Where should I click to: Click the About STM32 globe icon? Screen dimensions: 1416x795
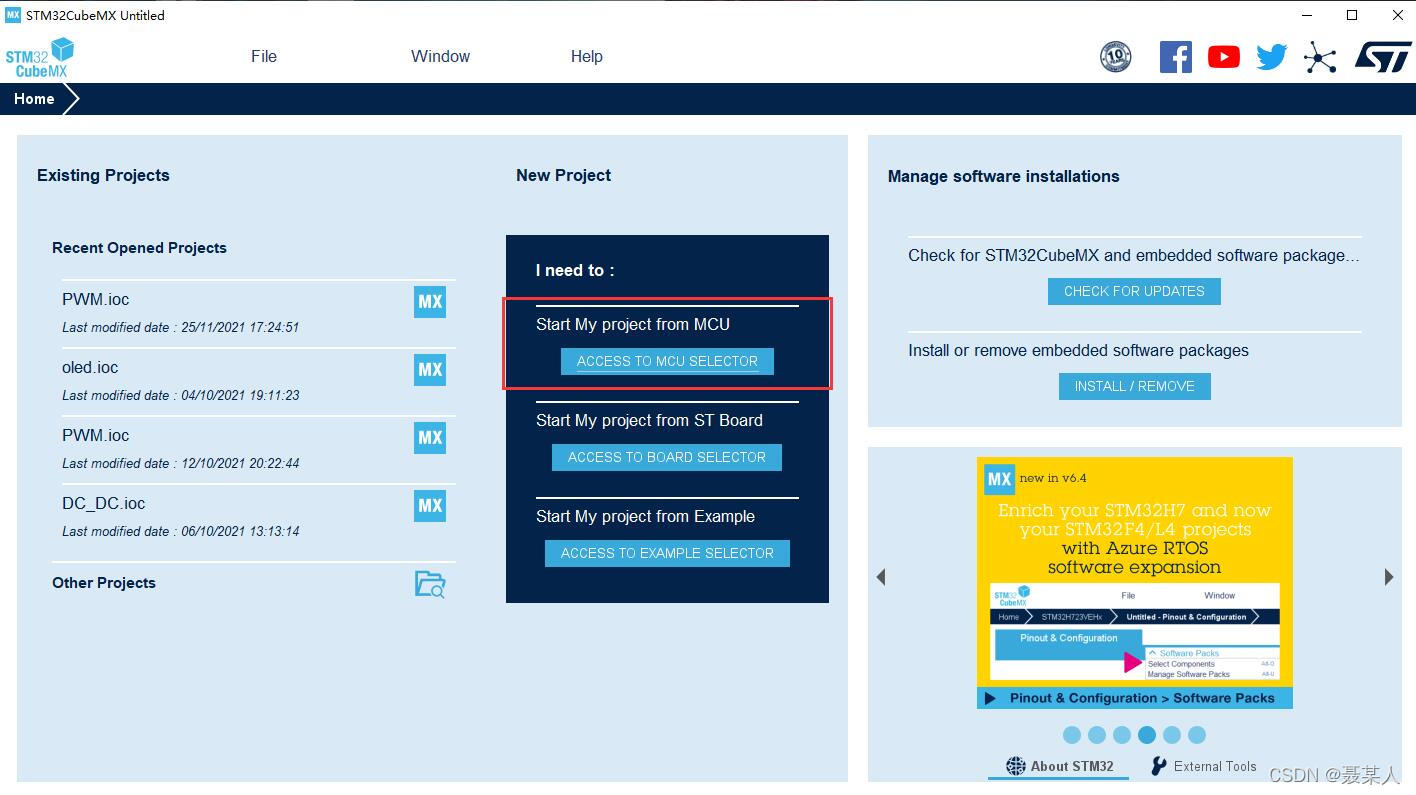(1016, 766)
